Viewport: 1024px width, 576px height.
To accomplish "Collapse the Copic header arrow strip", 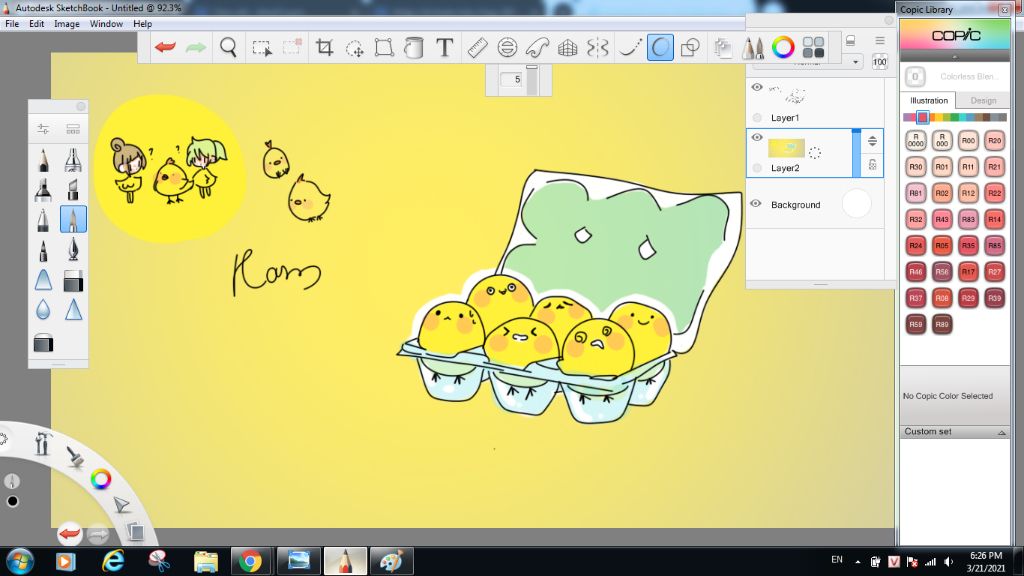I will [955, 57].
